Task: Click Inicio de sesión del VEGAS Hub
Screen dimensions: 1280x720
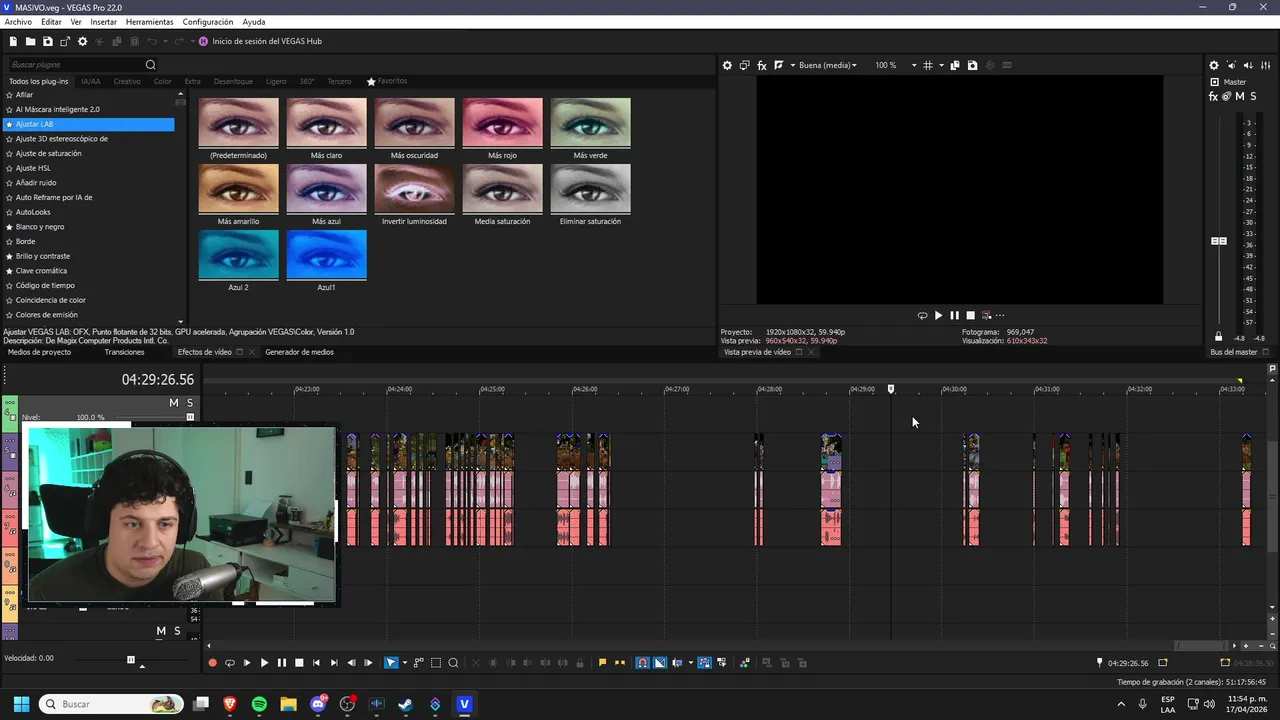Action: 260,41
